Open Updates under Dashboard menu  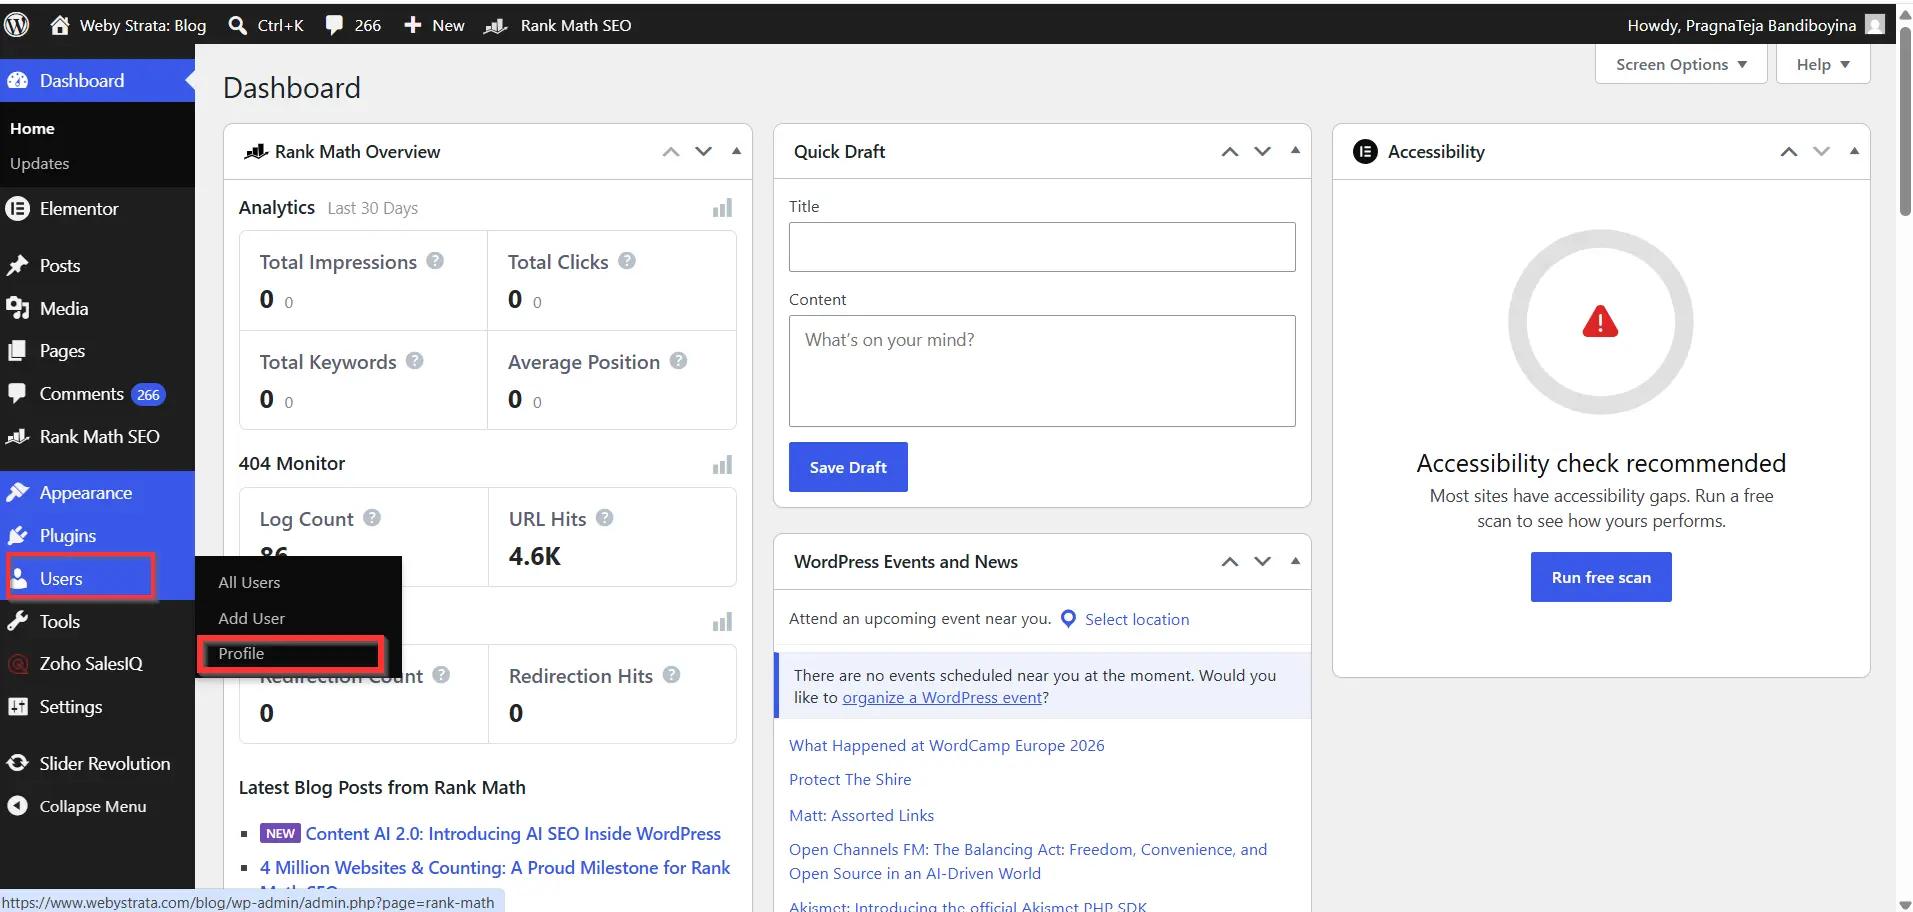coord(40,163)
